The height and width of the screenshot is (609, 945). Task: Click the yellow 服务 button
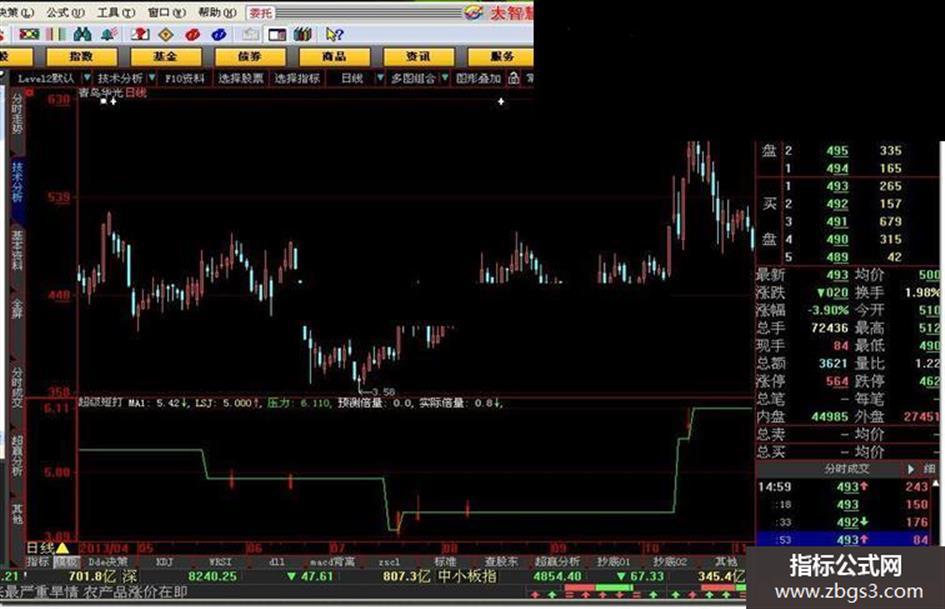[500, 57]
